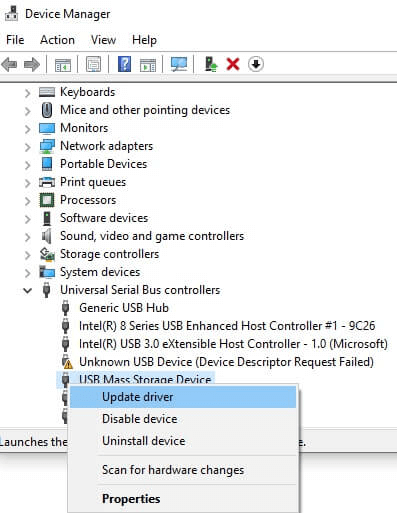Click the Action pane toolbar icon
Image resolution: width=397 pixels, height=513 pixels.
[148, 64]
